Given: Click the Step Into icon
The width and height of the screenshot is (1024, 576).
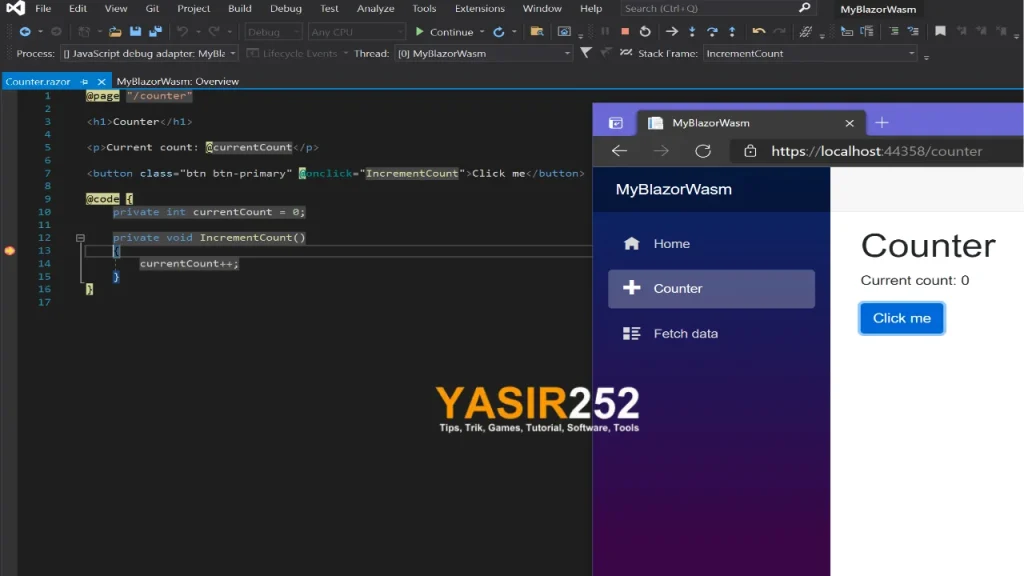Looking at the screenshot, I should (692, 31).
